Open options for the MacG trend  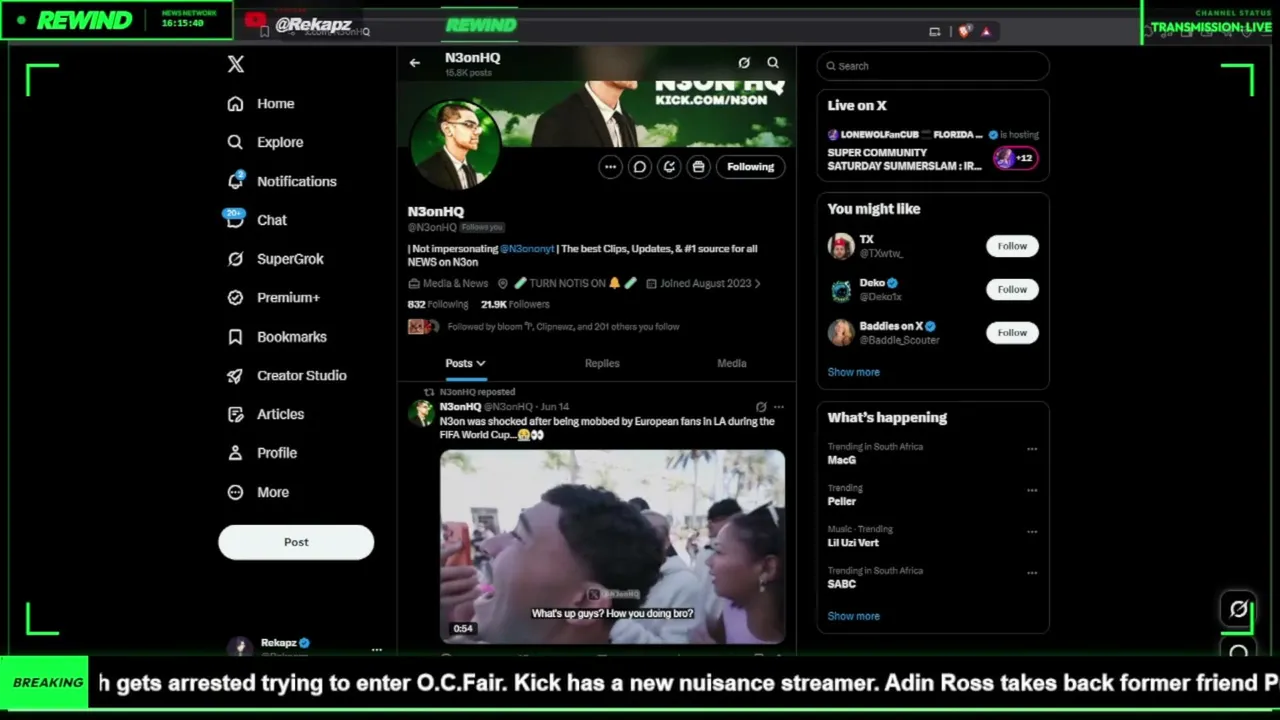click(x=1032, y=449)
